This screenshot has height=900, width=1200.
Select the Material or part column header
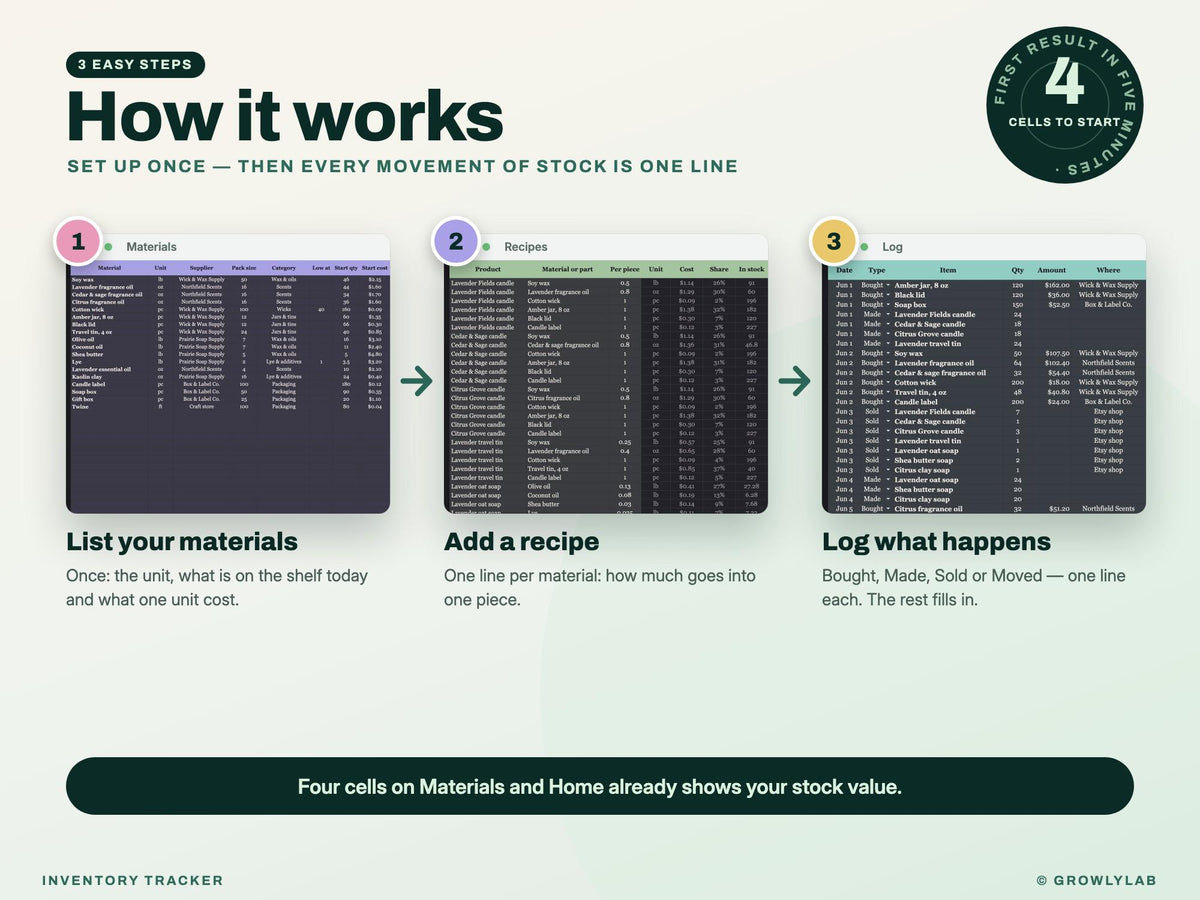(x=568, y=269)
